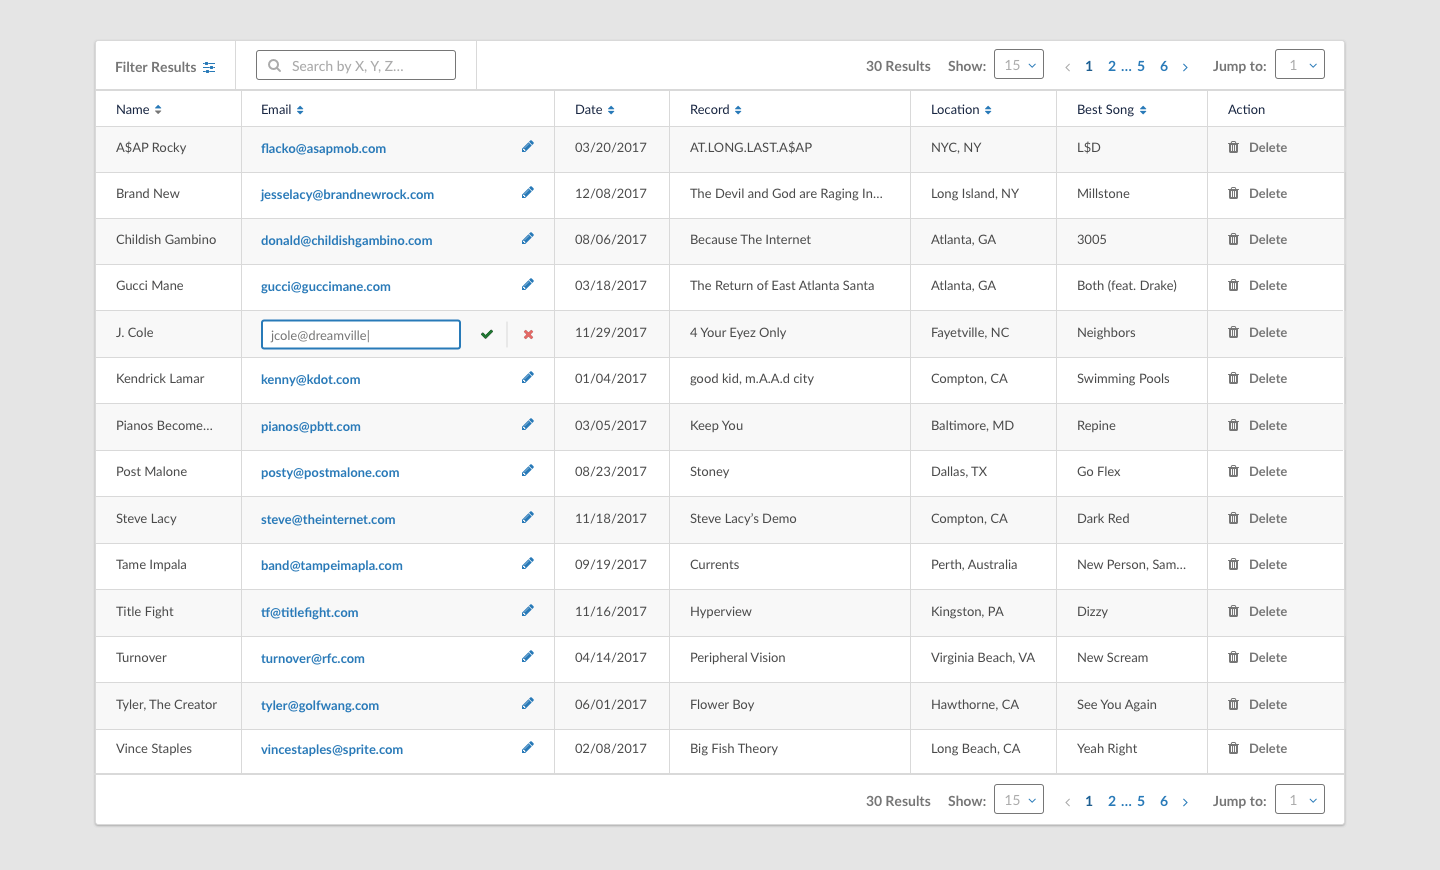
Task: Delete the Turnover row
Action: point(1257,657)
